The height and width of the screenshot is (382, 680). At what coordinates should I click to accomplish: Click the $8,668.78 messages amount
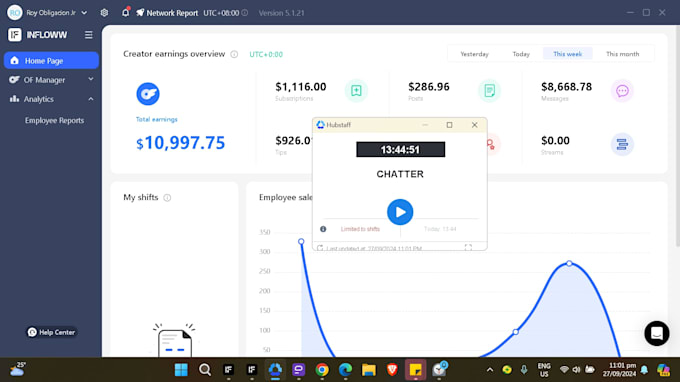point(566,87)
